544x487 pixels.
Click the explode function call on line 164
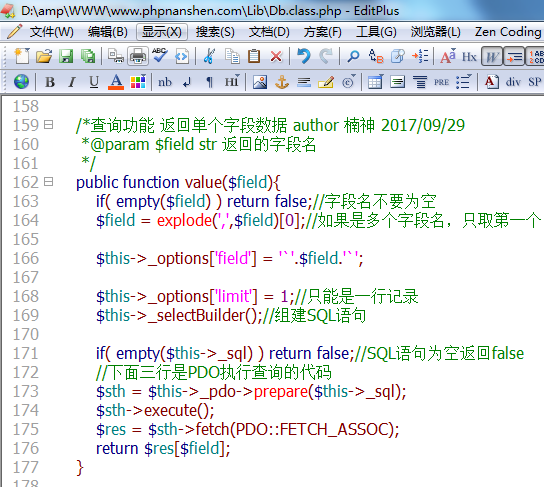click(184, 221)
